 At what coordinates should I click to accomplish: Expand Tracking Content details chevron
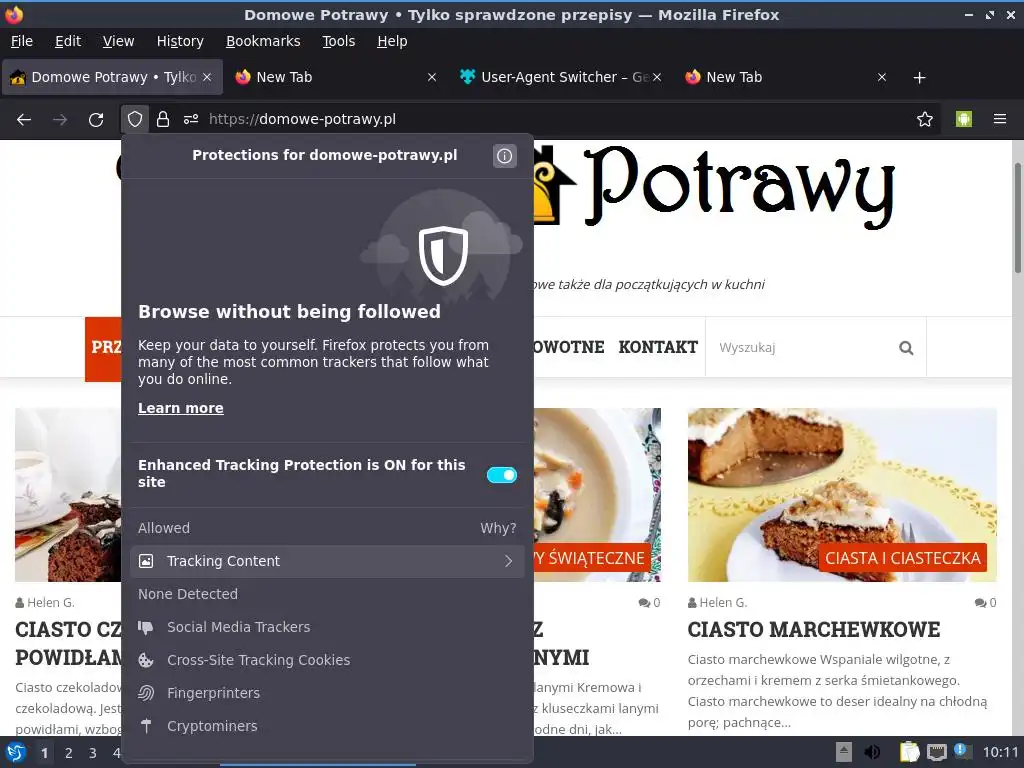pyautogui.click(x=508, y=561)
